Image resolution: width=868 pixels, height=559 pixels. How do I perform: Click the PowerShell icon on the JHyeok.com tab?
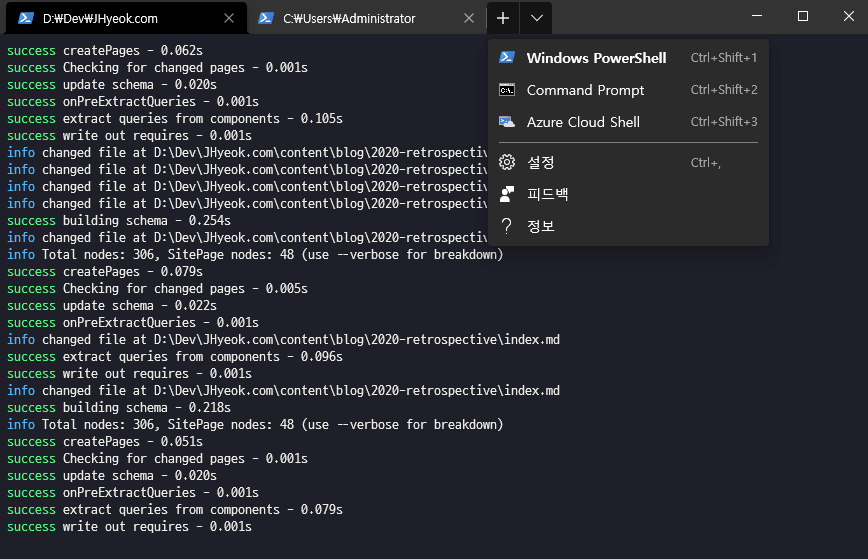click(25, 18)
